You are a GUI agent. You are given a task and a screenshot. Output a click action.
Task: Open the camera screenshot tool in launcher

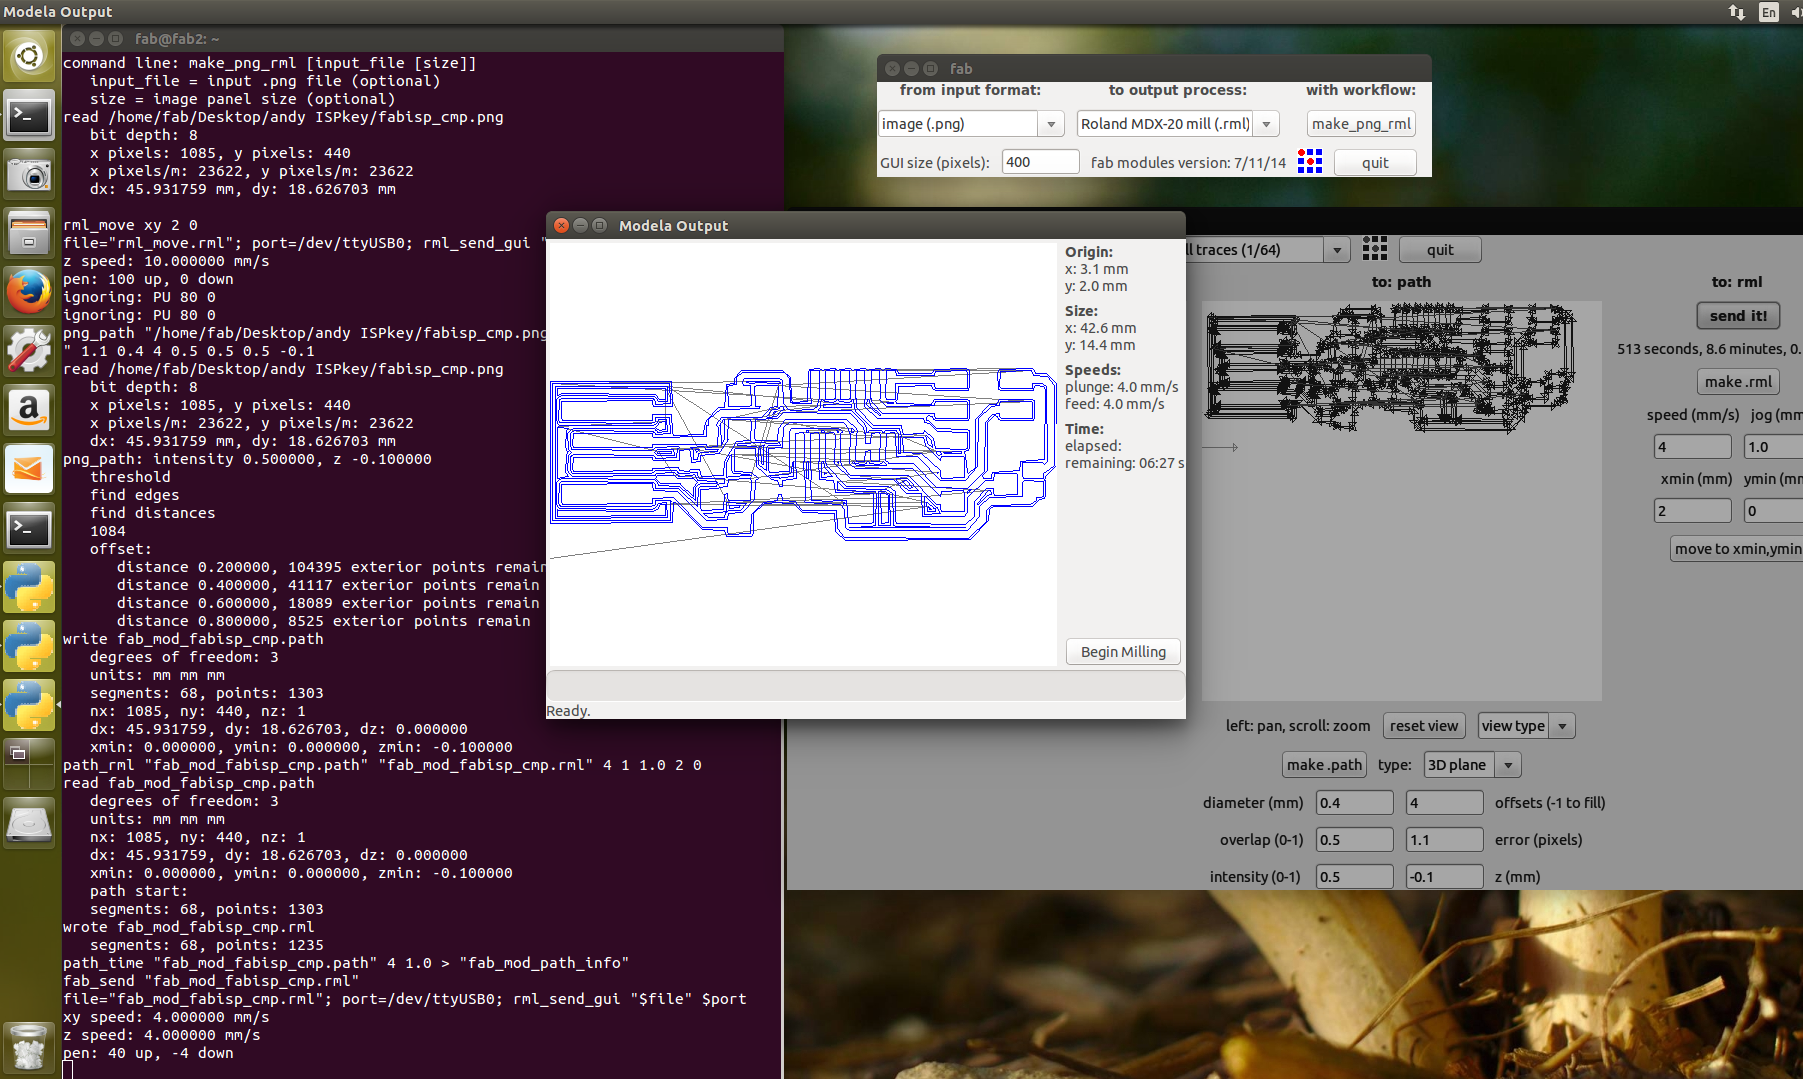(29, 175)
